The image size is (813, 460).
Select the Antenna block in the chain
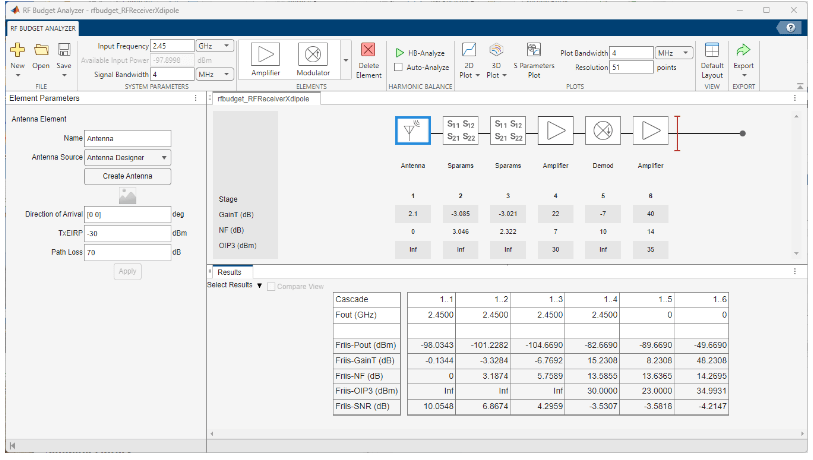(413, 130)
